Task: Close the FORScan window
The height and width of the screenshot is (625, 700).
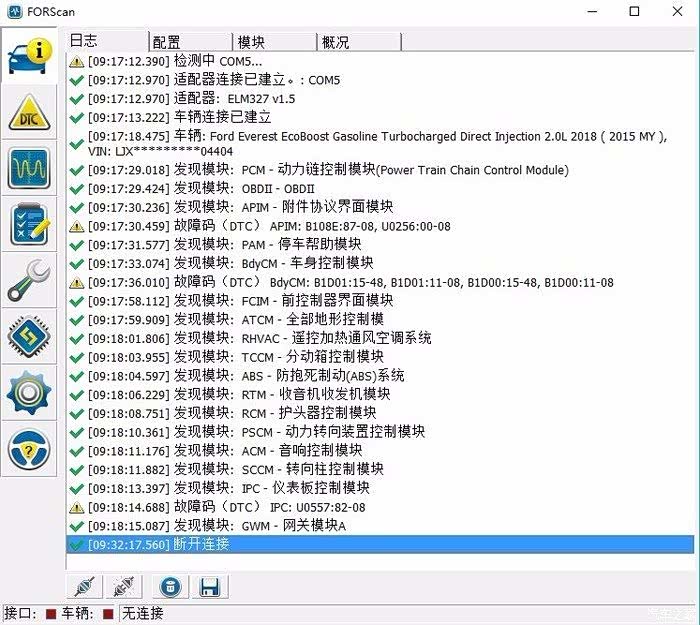Action: pos(677,12)
